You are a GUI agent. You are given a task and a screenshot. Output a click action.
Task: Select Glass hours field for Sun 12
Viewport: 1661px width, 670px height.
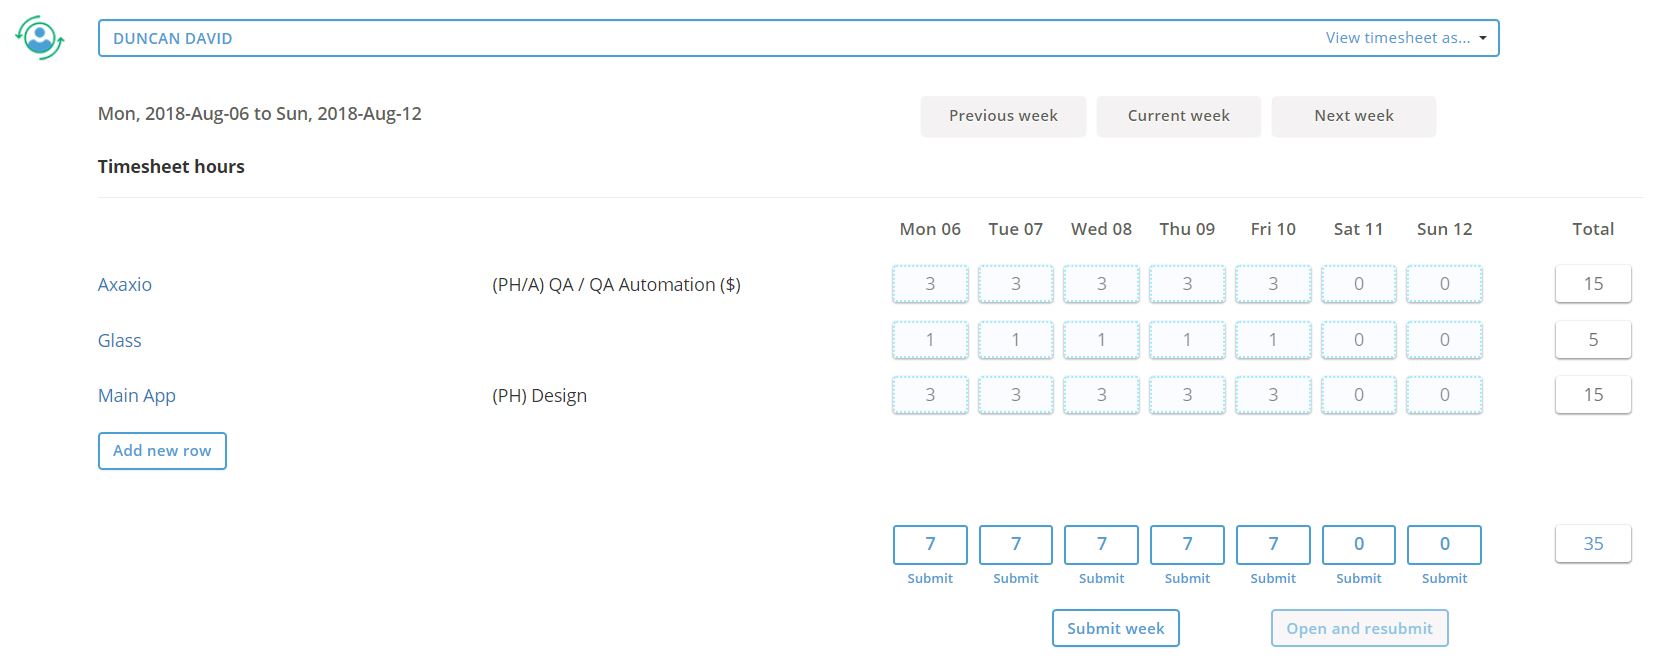(1444, 340)
